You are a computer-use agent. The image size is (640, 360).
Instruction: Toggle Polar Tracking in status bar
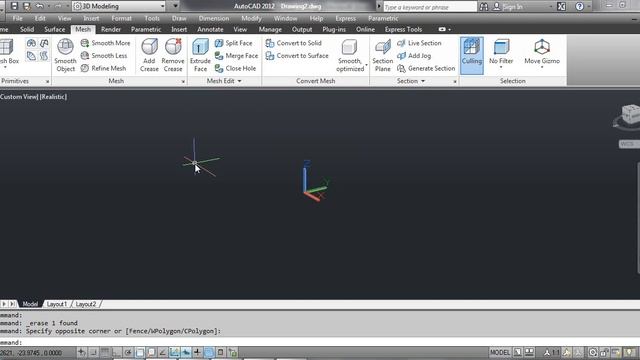click(x=128, y=352)
